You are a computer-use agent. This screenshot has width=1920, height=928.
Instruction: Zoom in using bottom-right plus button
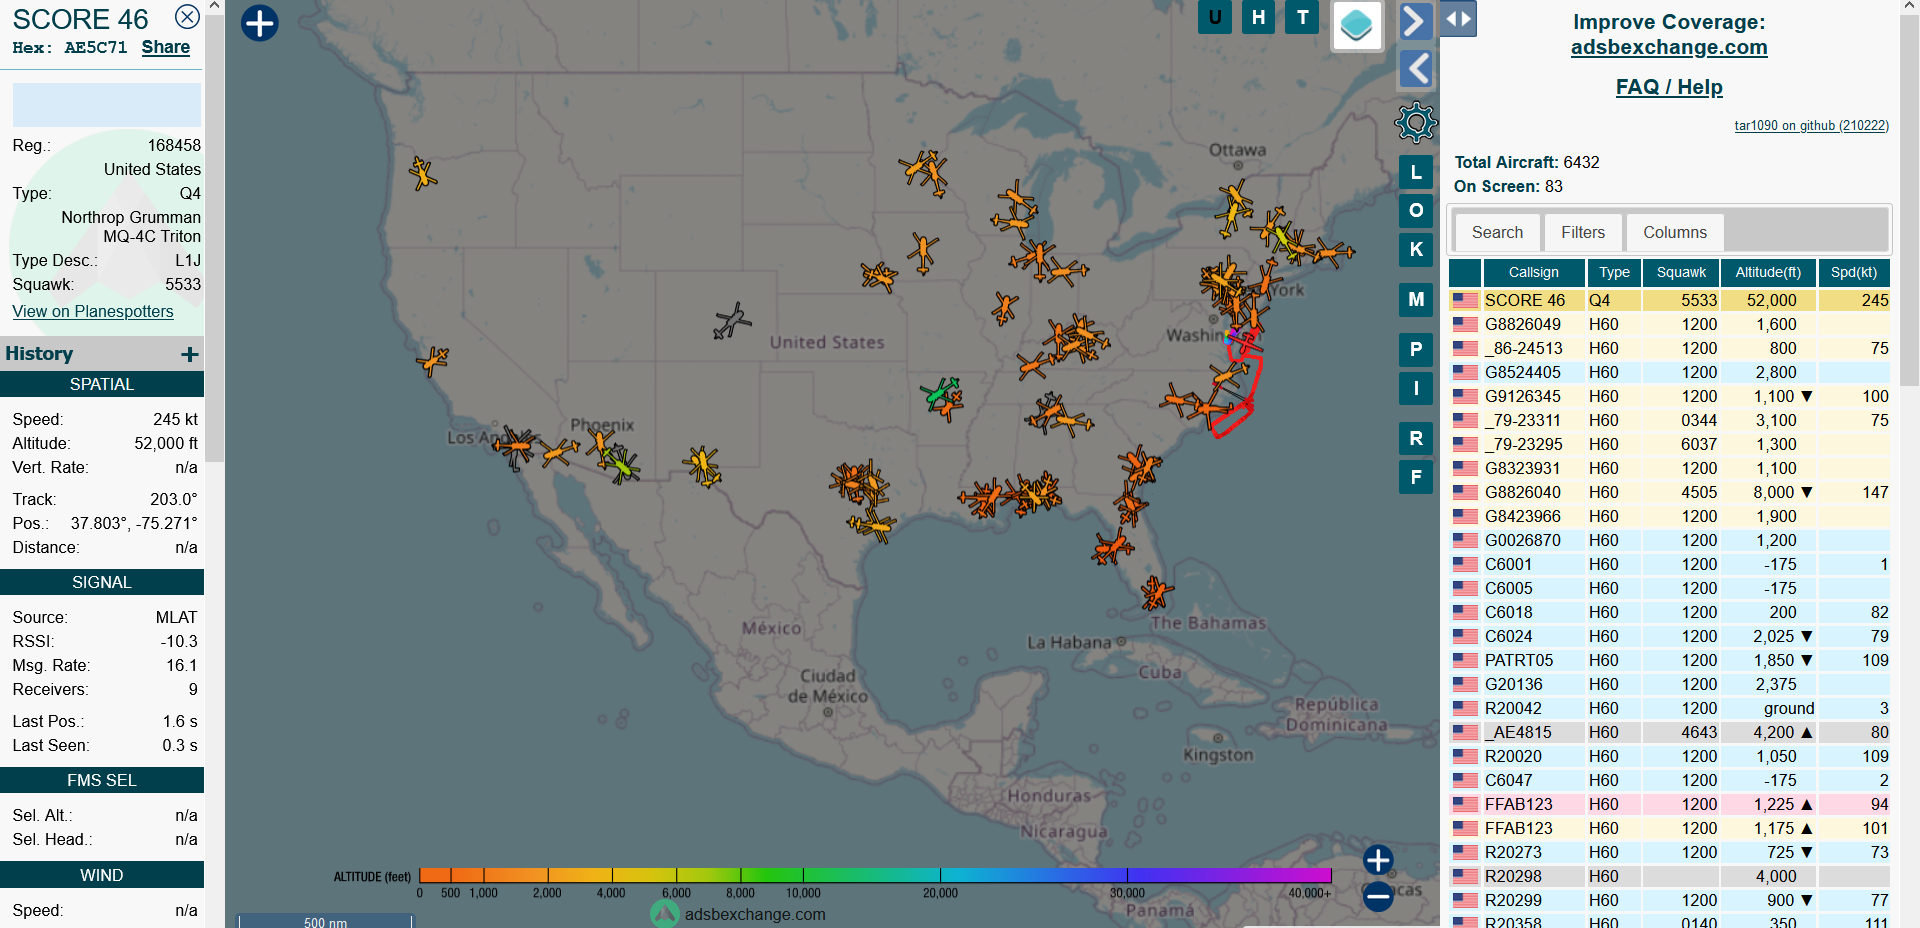[1378, 860]
